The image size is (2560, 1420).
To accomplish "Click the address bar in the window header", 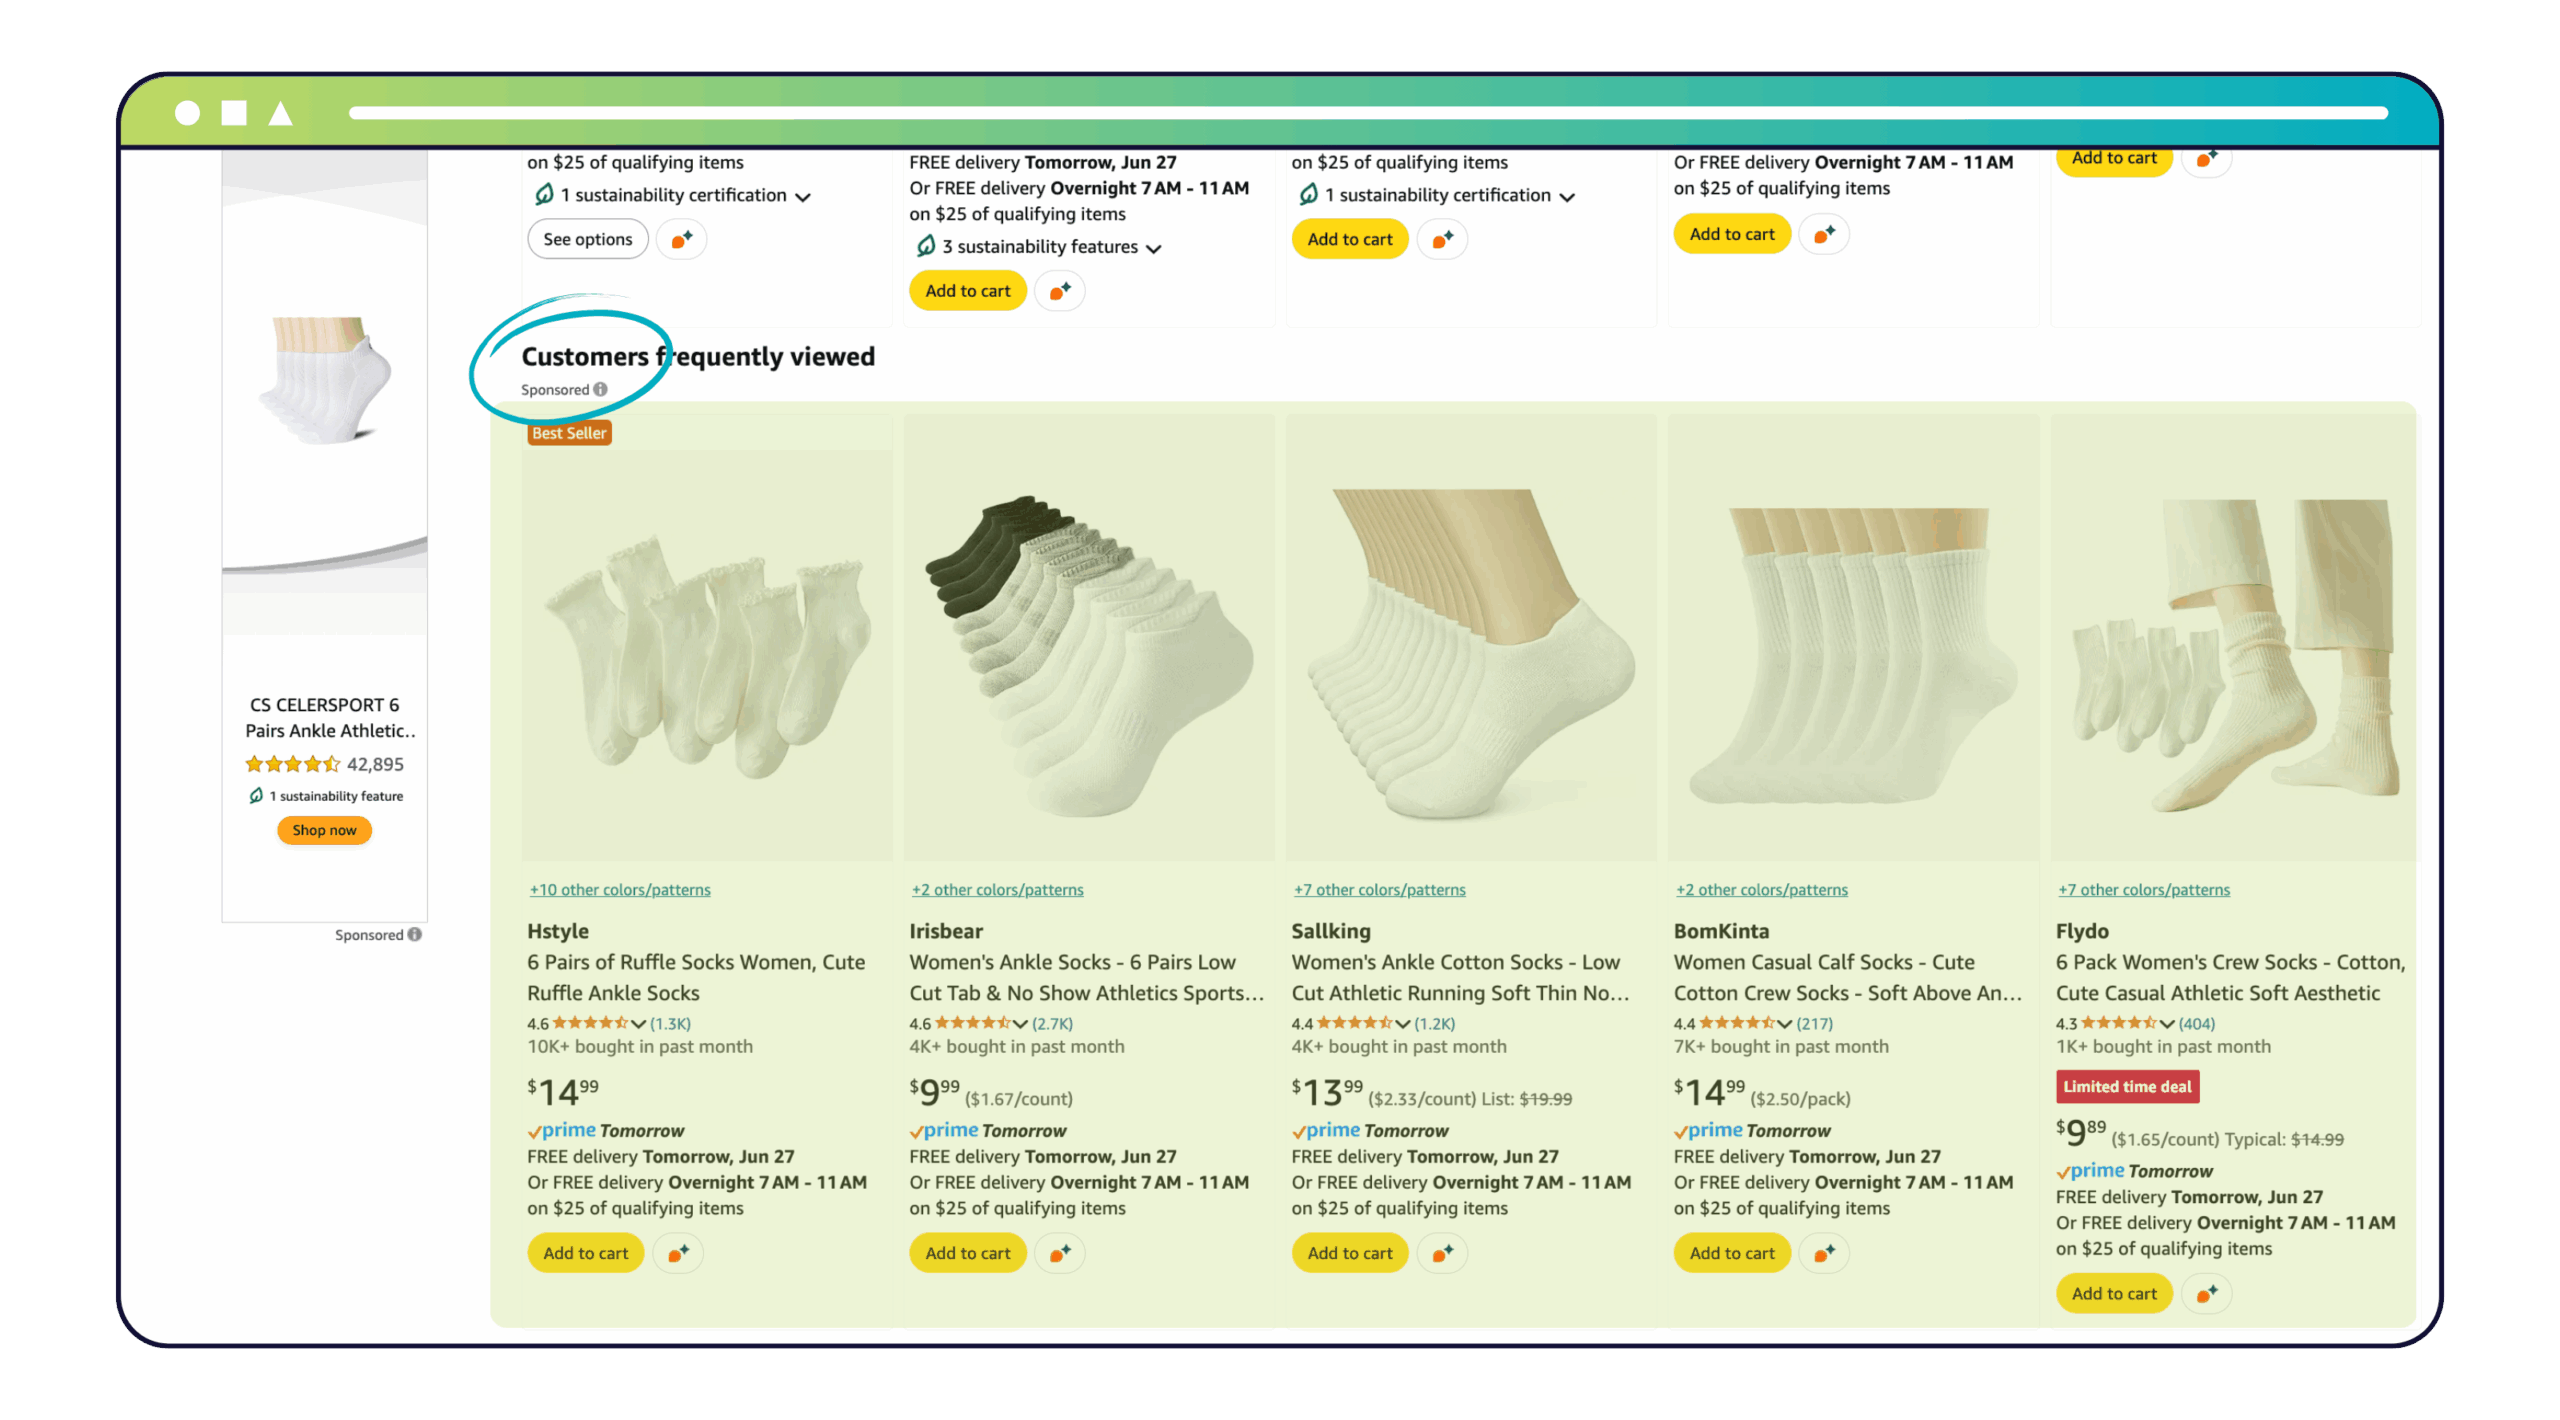I will 1368,113.
